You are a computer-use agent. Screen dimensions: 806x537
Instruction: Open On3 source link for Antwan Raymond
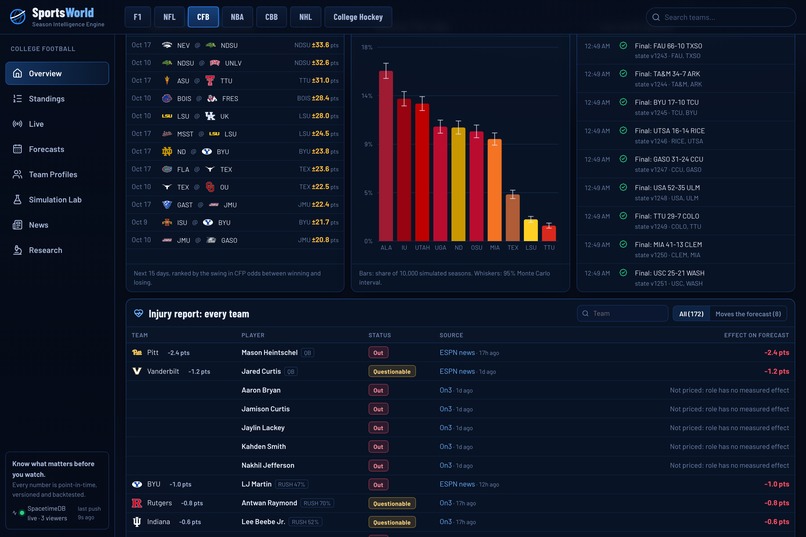446,503
